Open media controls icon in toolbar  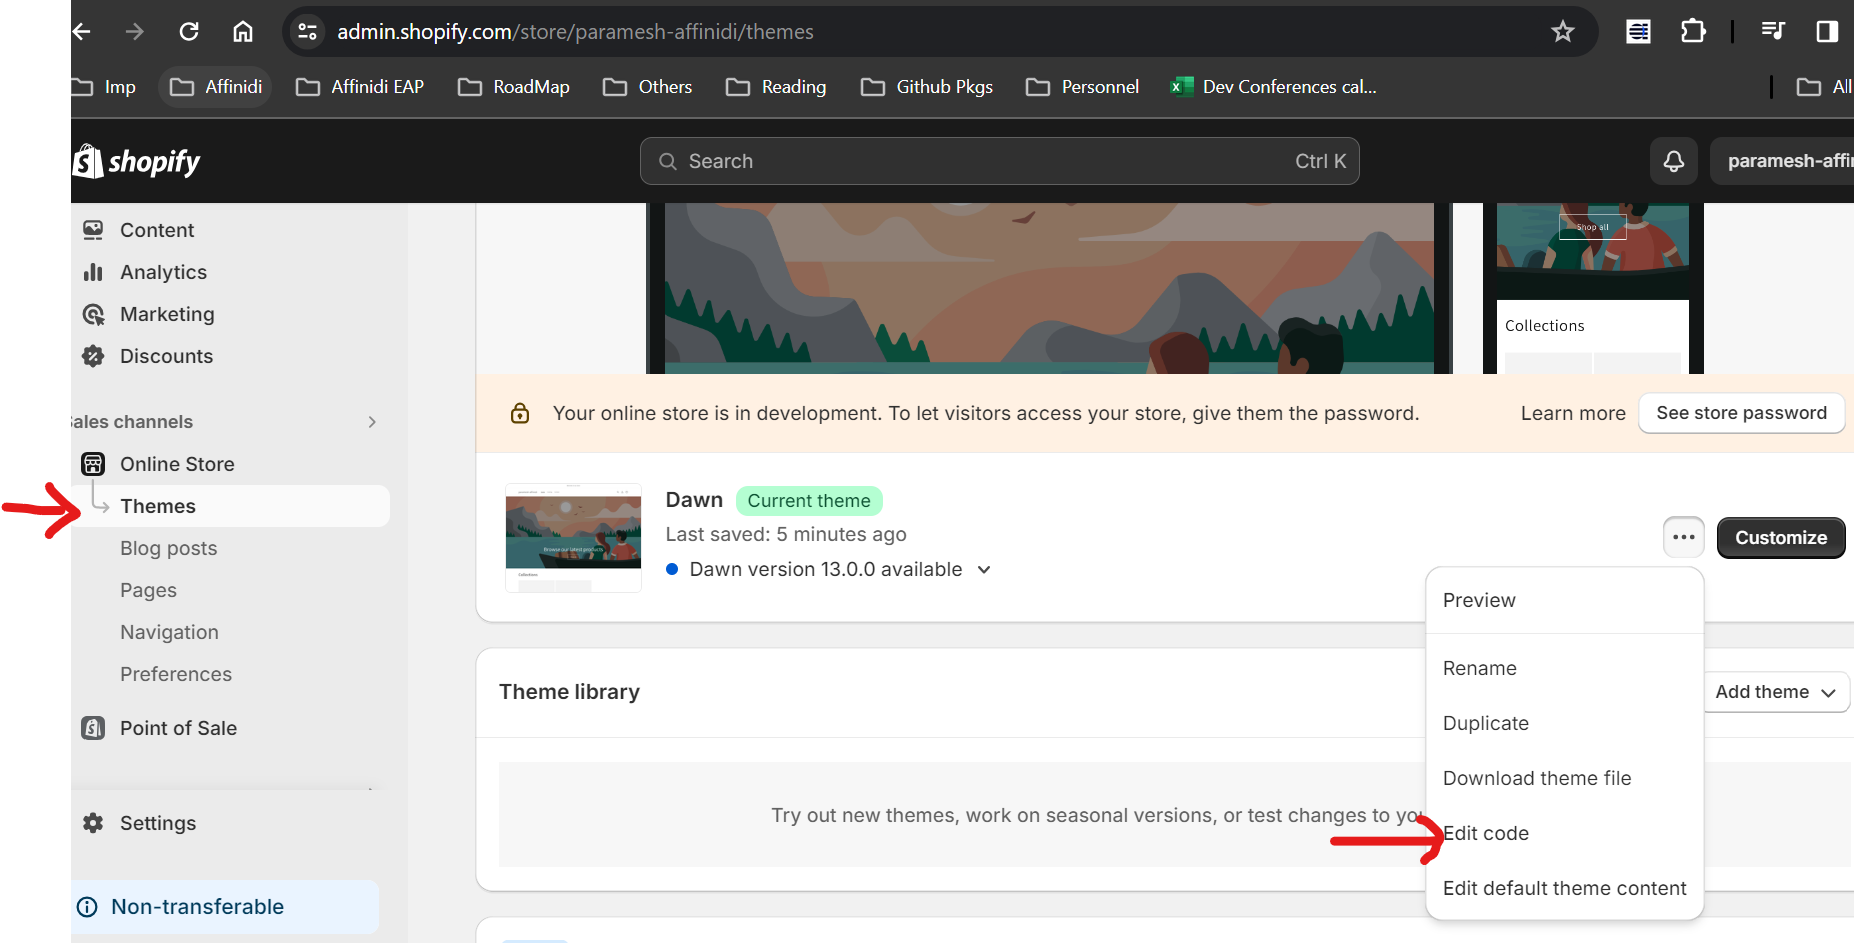pyautogui.click(x=1773, y=32)
